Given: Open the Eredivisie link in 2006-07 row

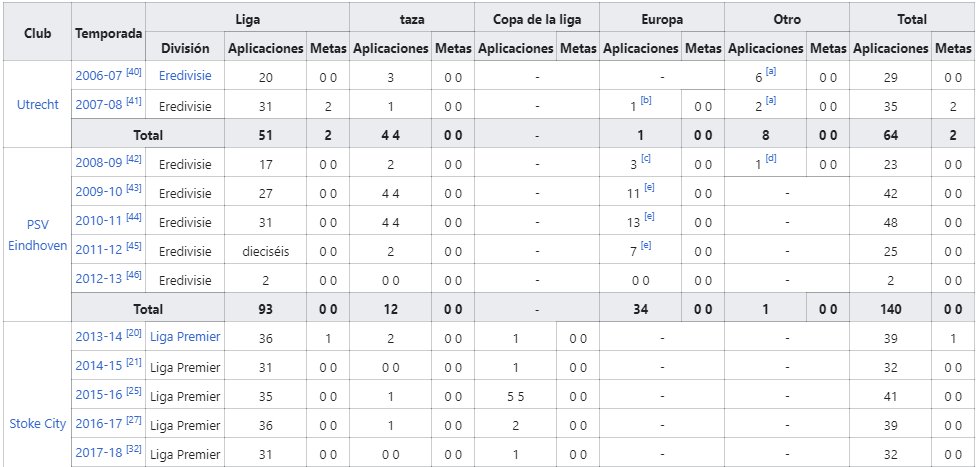Looking at the screenshot, I should click(185, 76).
